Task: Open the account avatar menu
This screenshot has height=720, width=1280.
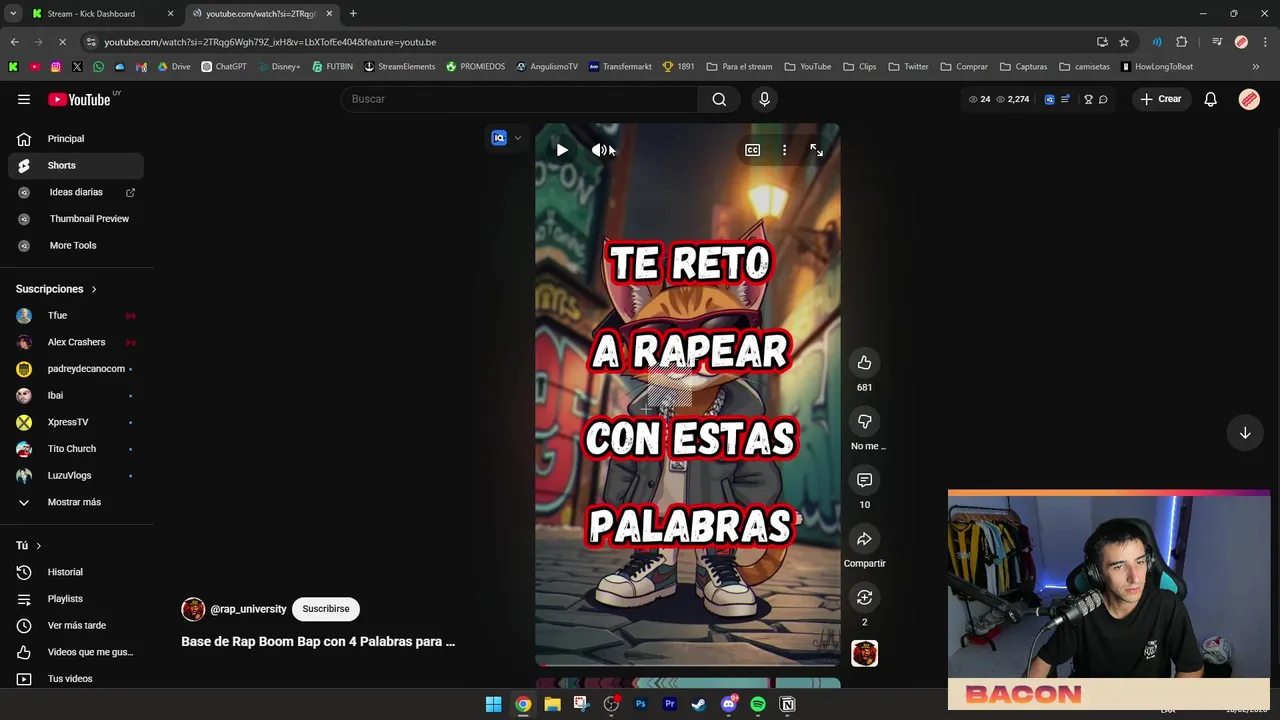Action: click(1249, 99)
